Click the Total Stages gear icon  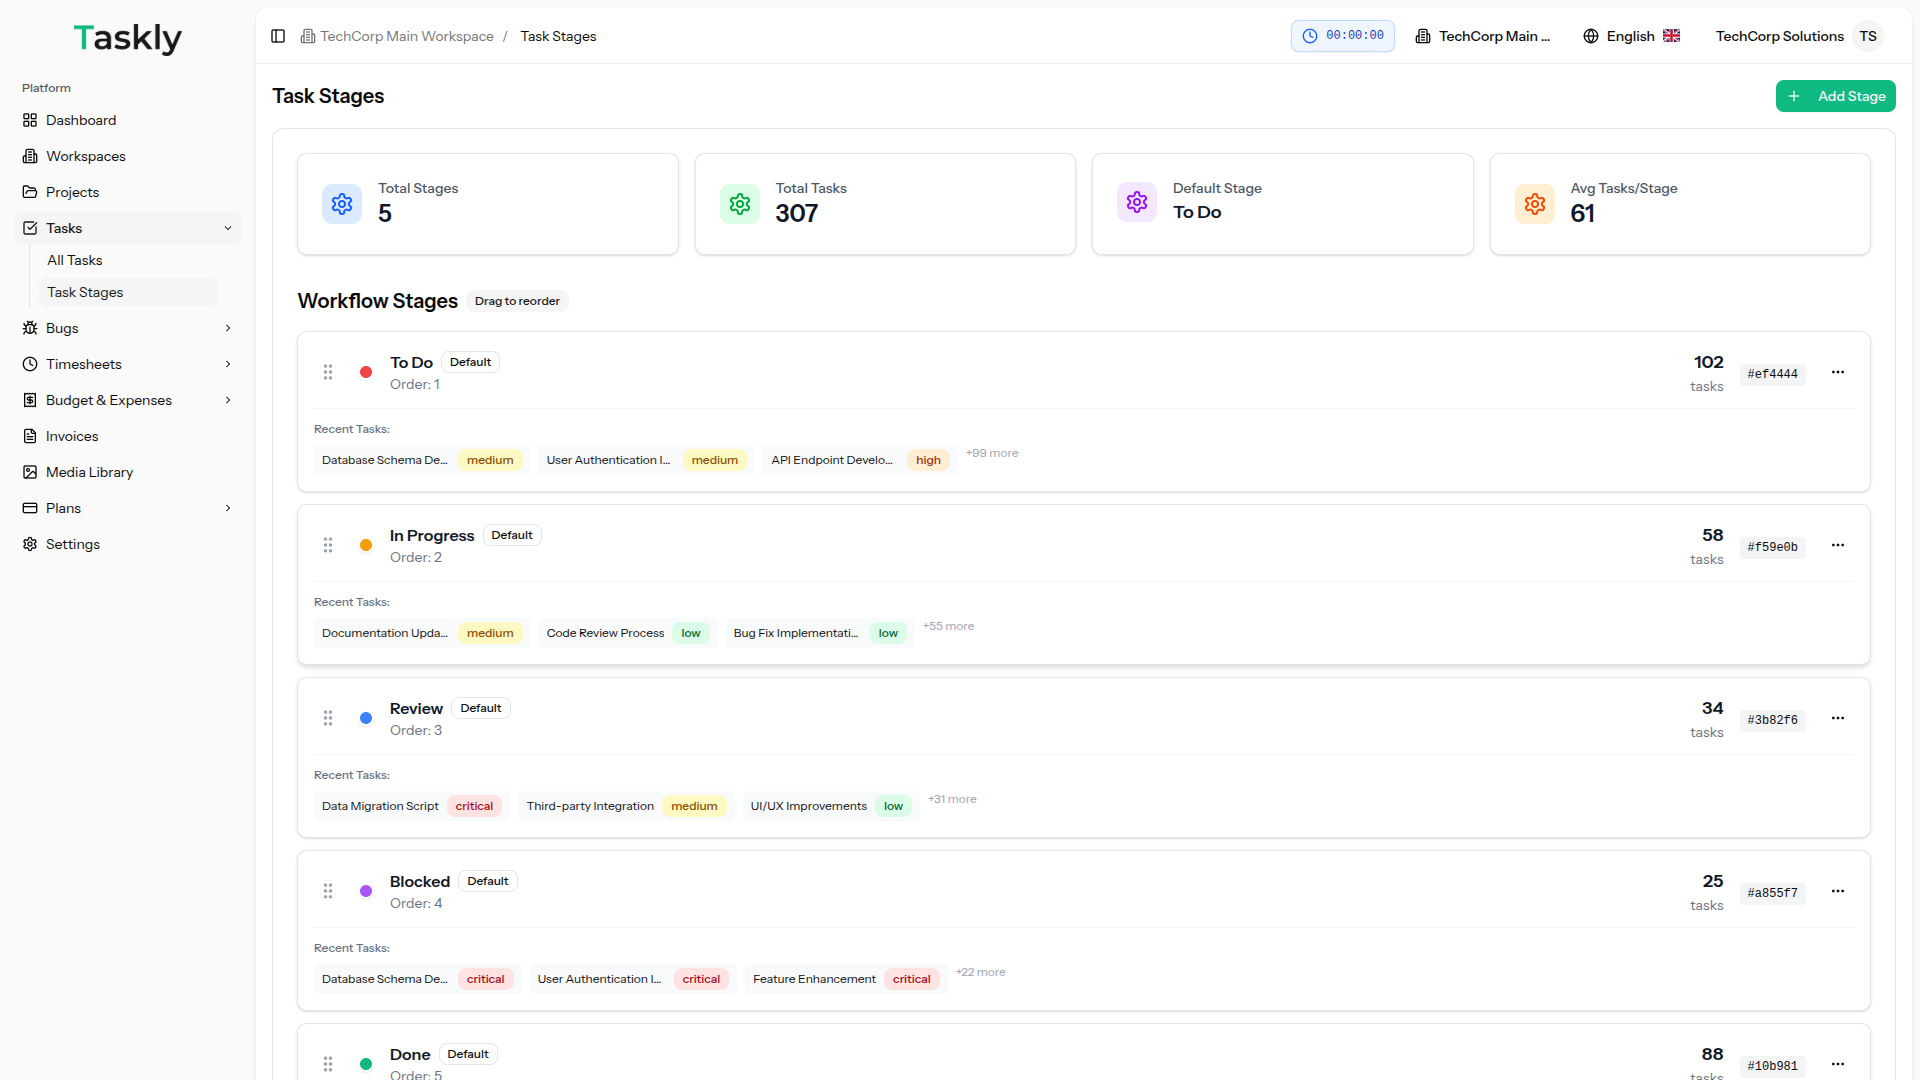(x=342, y=204)
